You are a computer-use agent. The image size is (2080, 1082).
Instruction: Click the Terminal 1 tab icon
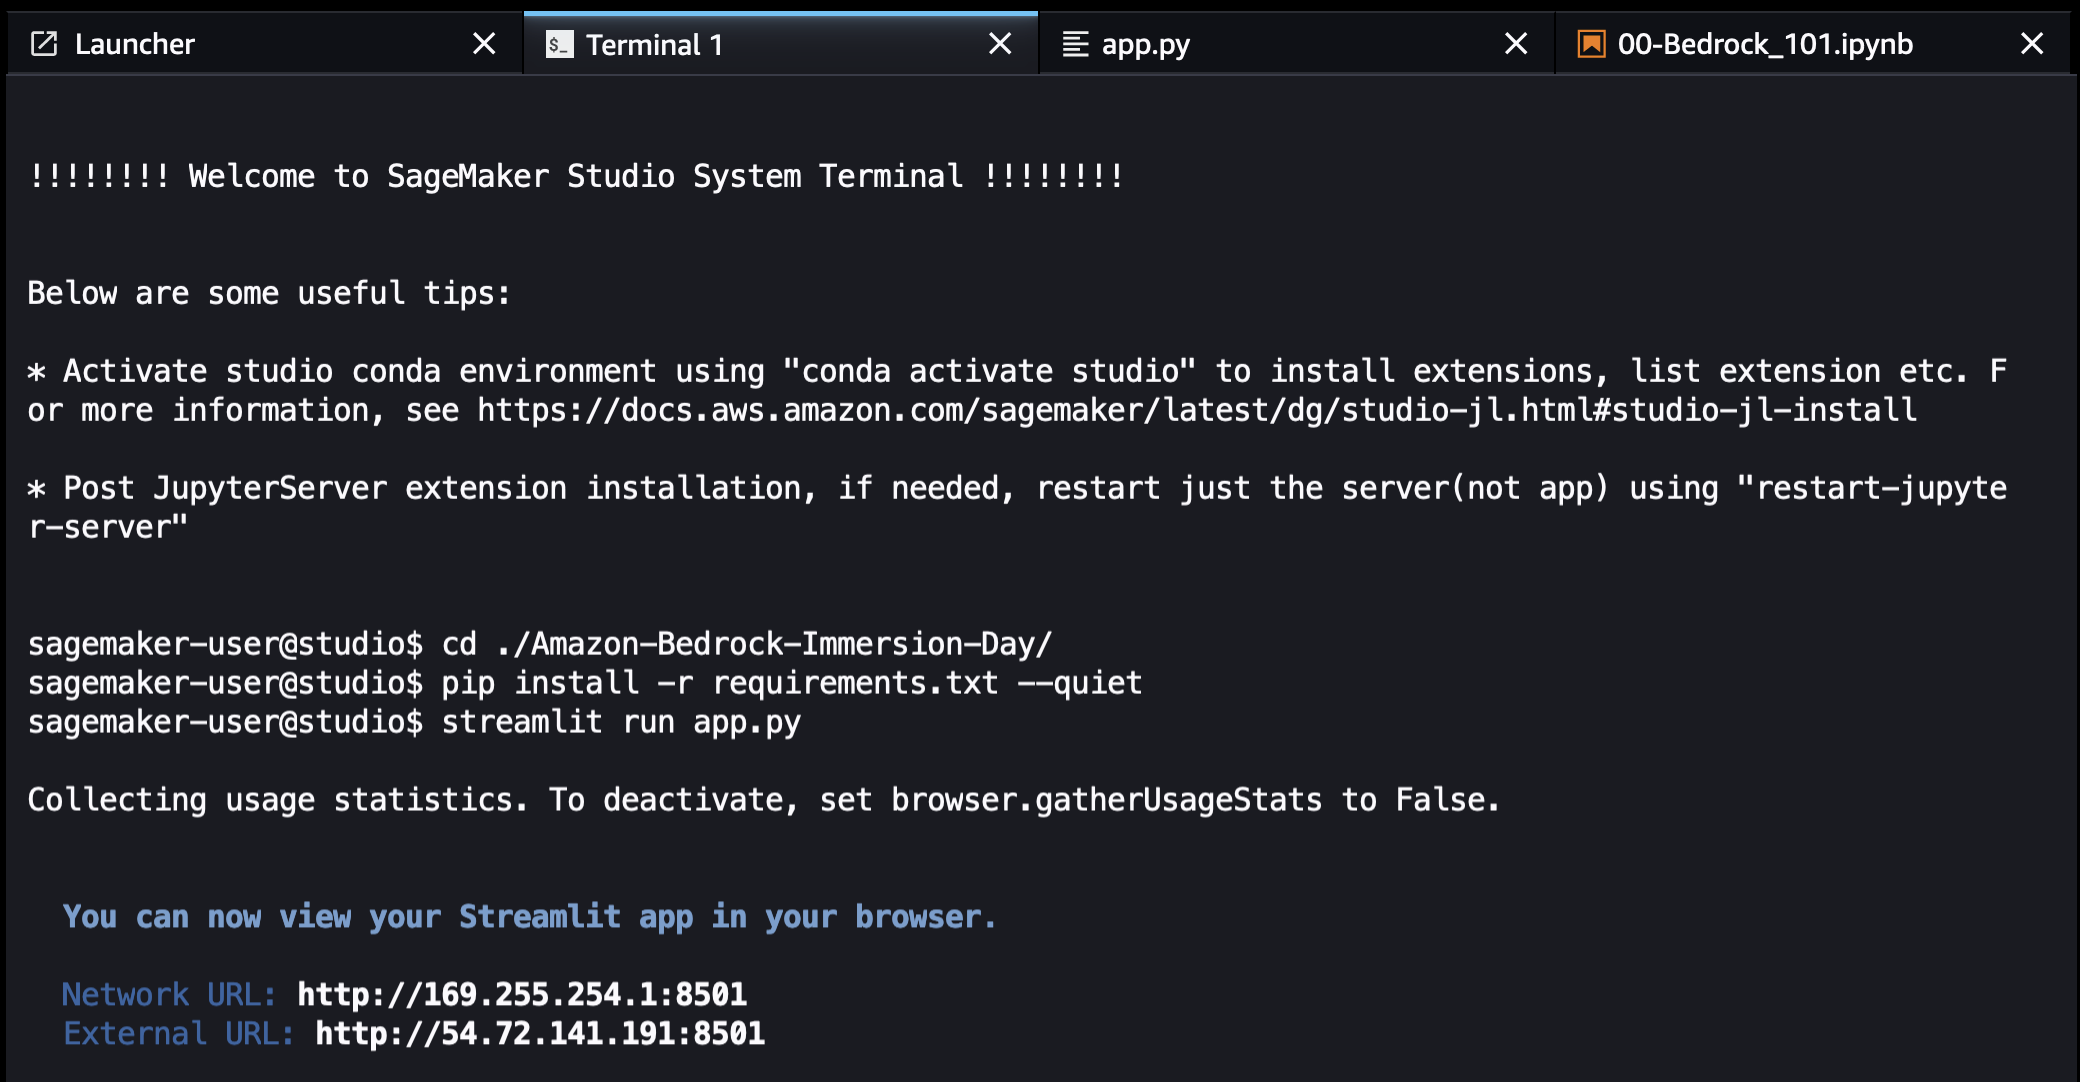tap(559, 44)
